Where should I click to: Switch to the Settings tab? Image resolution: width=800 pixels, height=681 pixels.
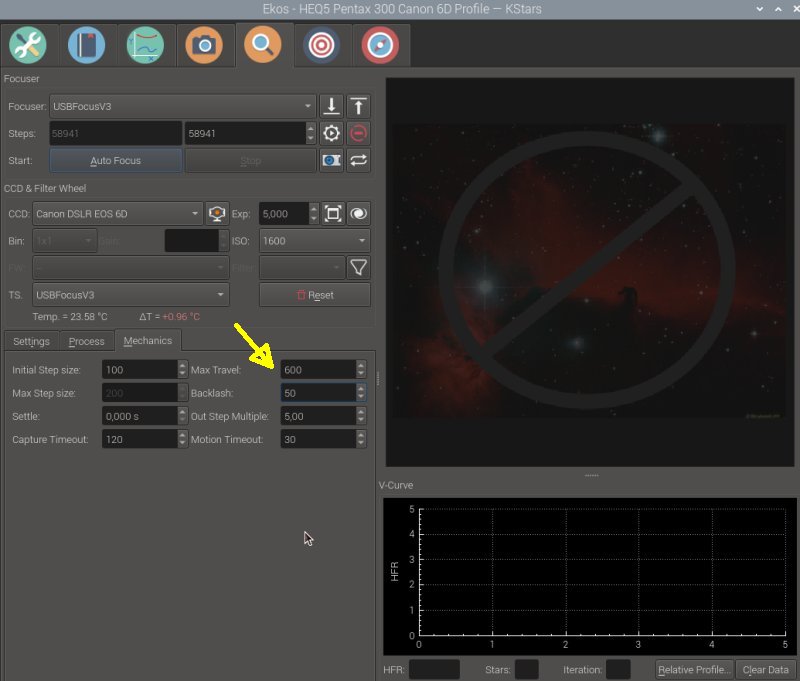click(32, 341)
